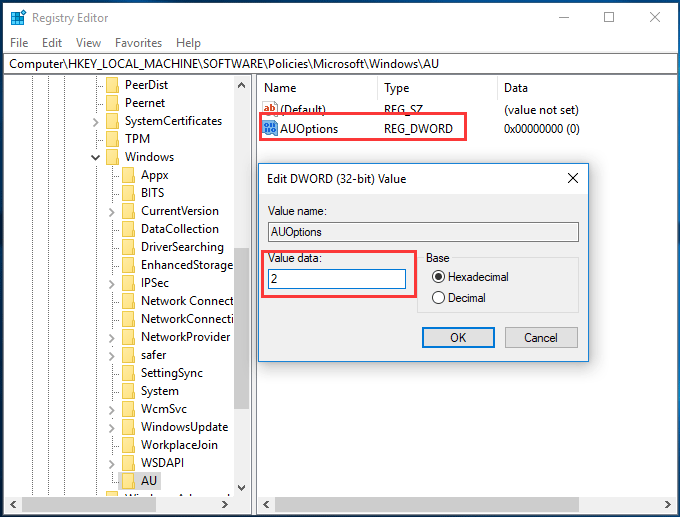Select the NetworkConnecti tree entry
This screenshot has height=517, width=680.
click(x=186, y=319)
